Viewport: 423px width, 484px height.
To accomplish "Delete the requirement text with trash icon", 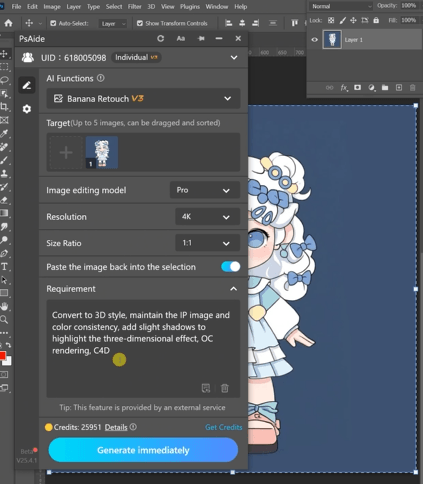I will click(x=225, y=388).
